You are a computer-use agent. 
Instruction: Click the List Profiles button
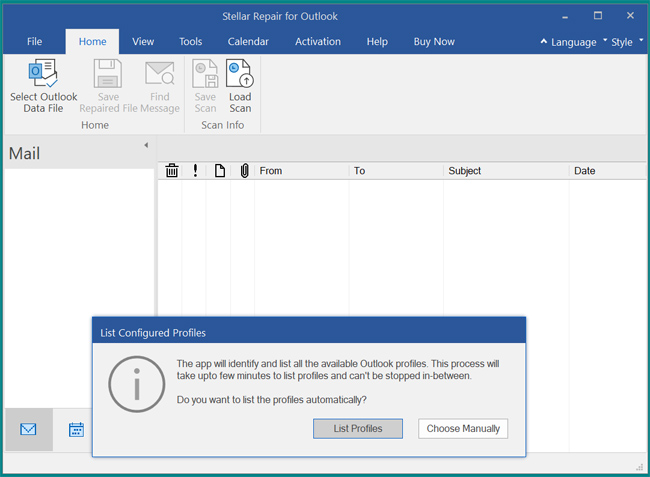coord(358,429)
